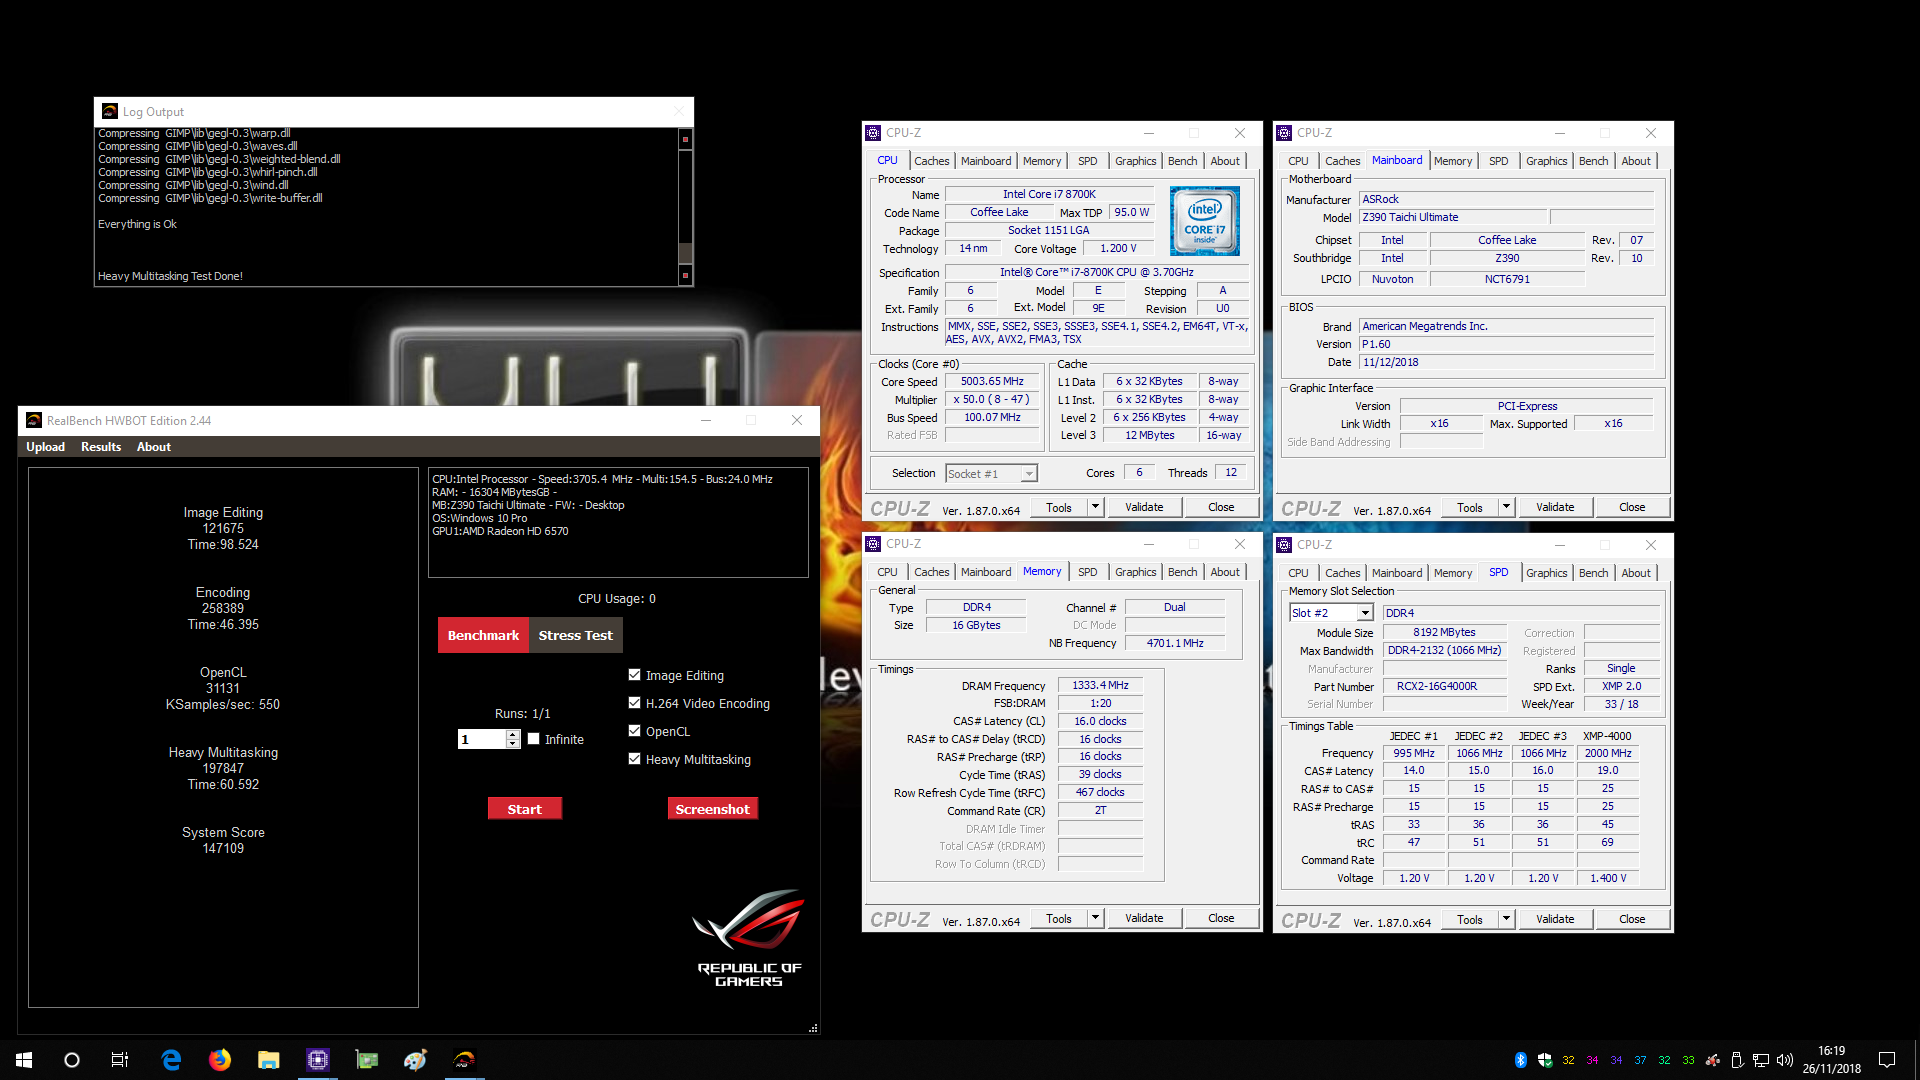Click Core Speed value 5003.65 MHz
The image size is (1920, 1080).
(x=992, y=381)
